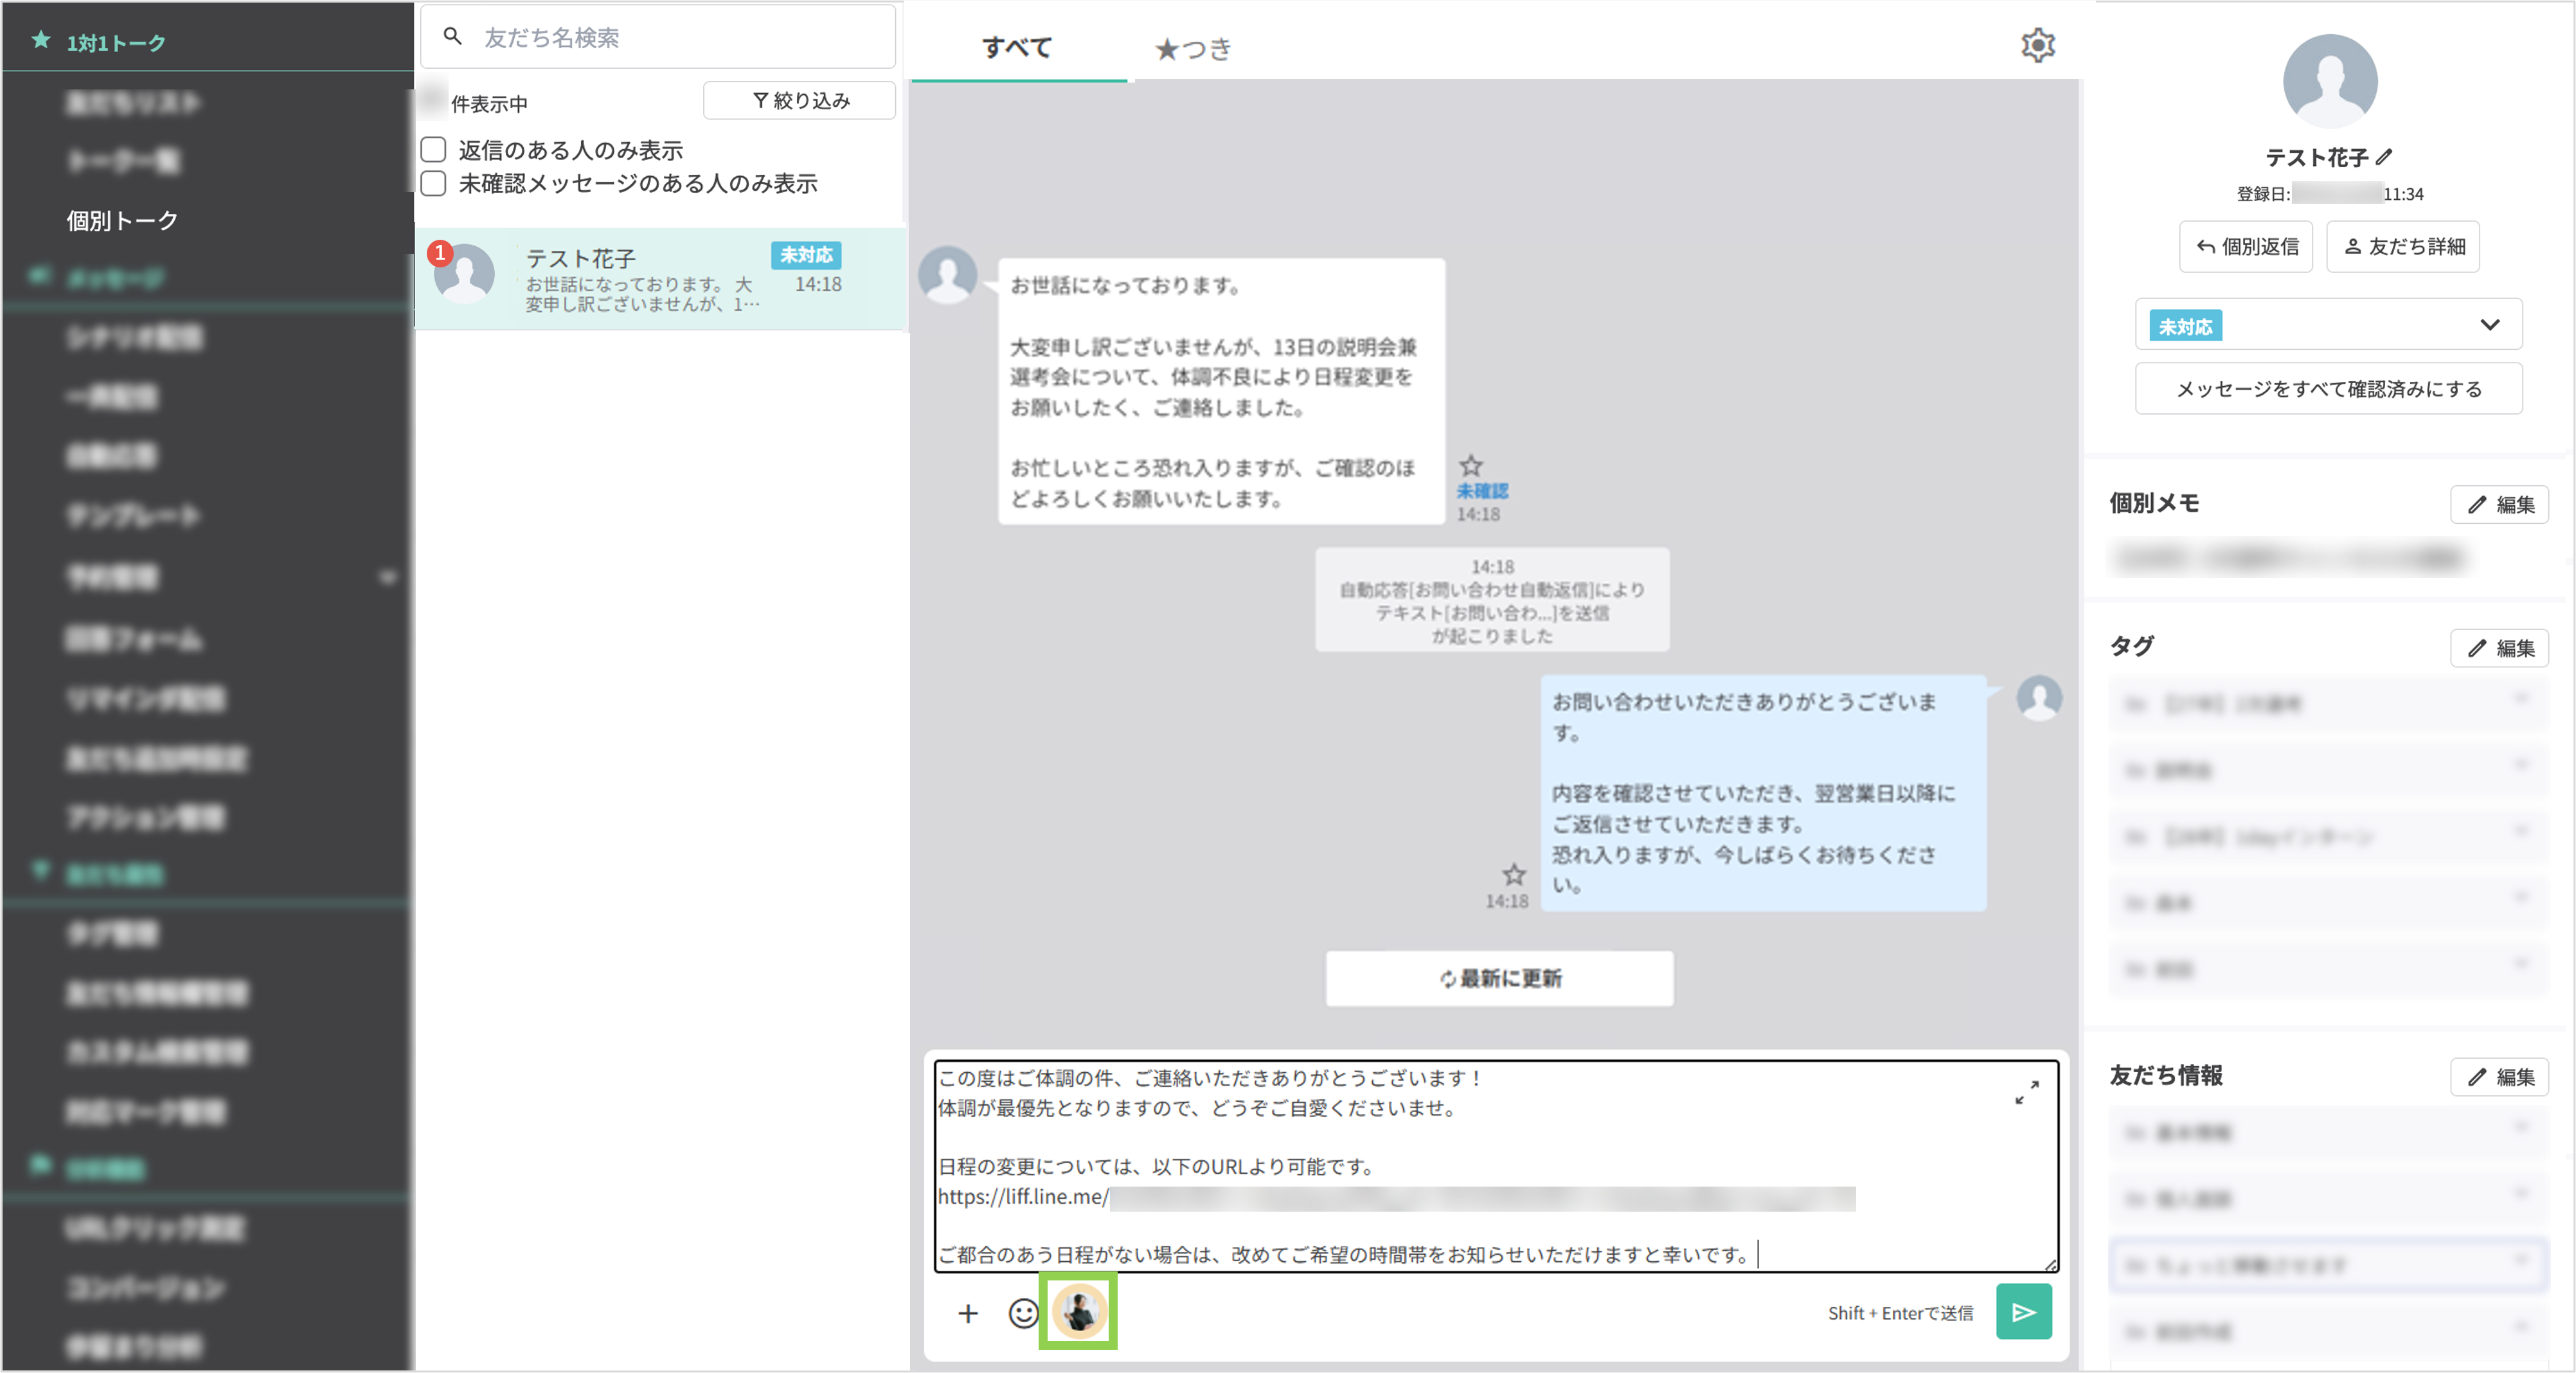Expand the message input with the diagonal-arrows icon
This screenshot has width=2576, height=1373.
click(2028, 1093)
